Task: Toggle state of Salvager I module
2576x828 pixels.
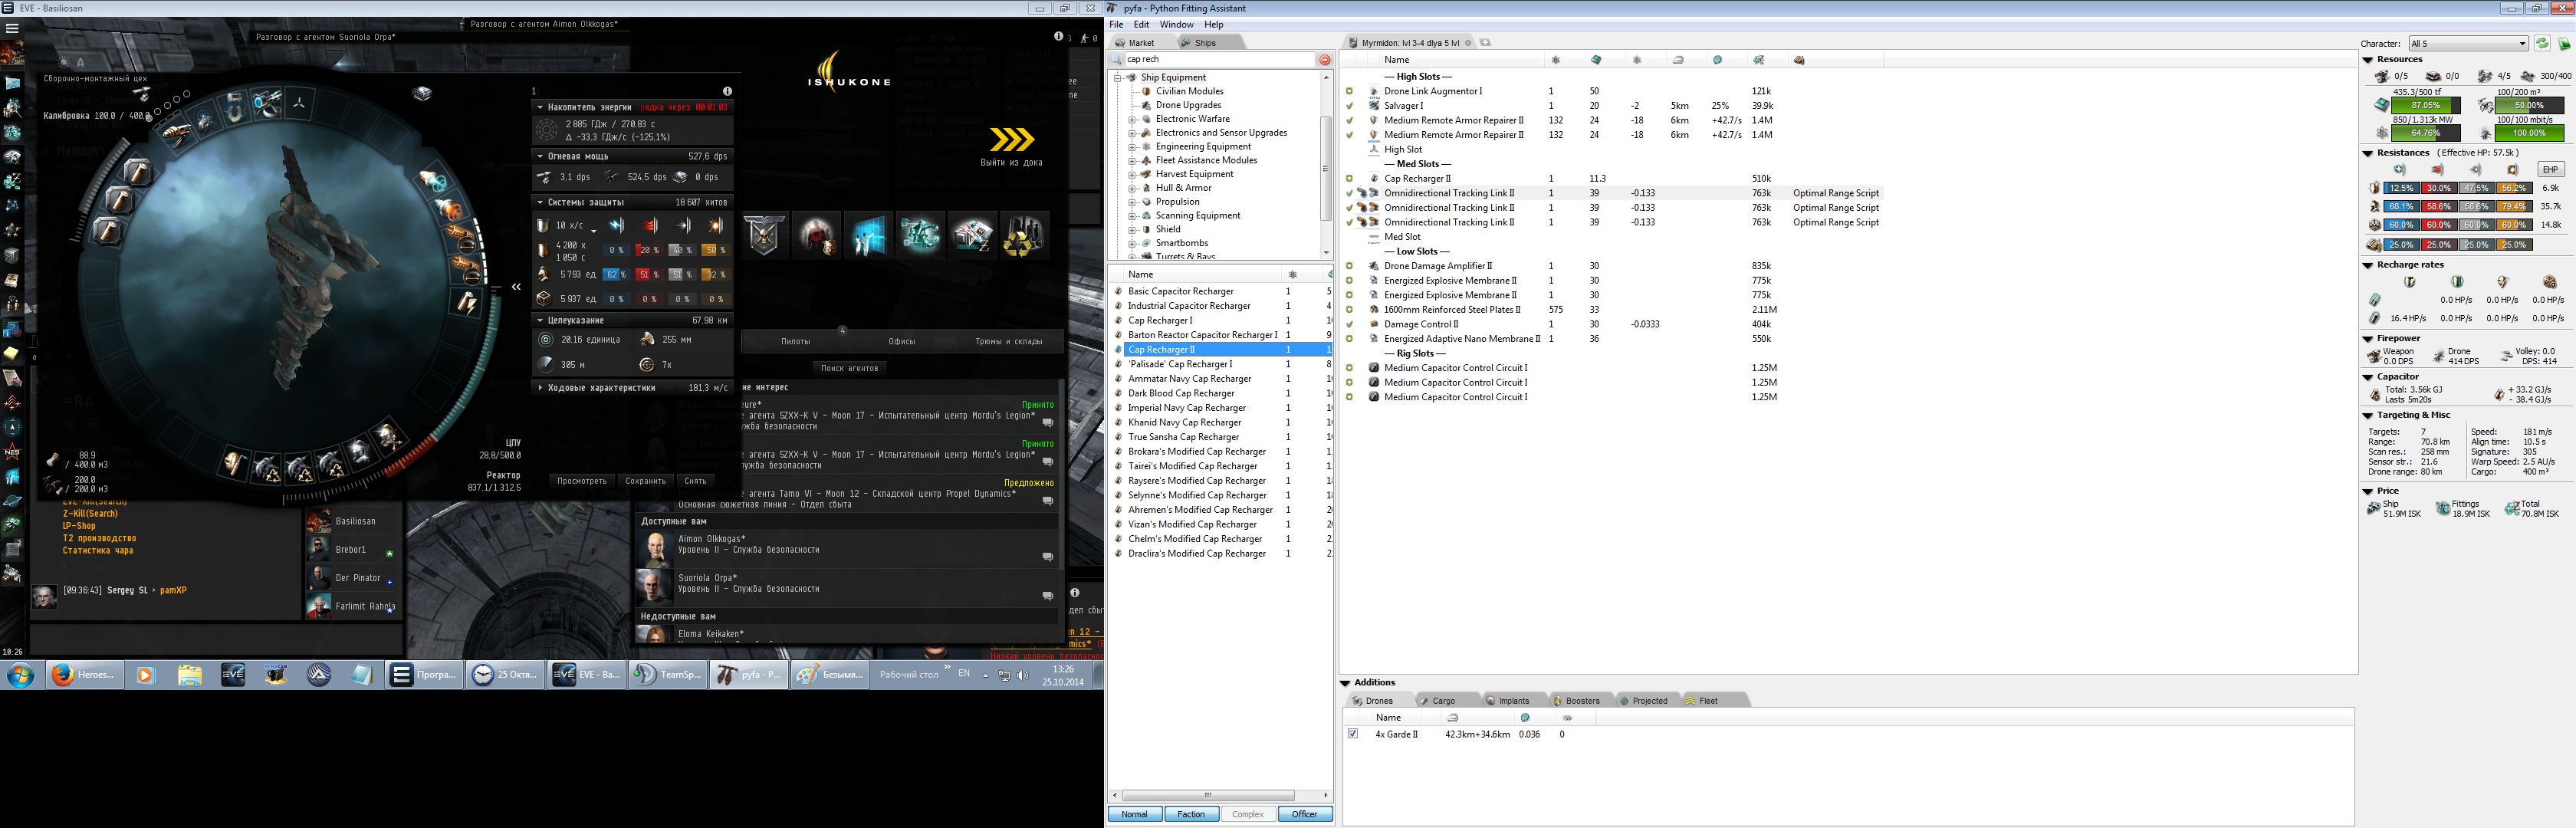Action: 1349,105
